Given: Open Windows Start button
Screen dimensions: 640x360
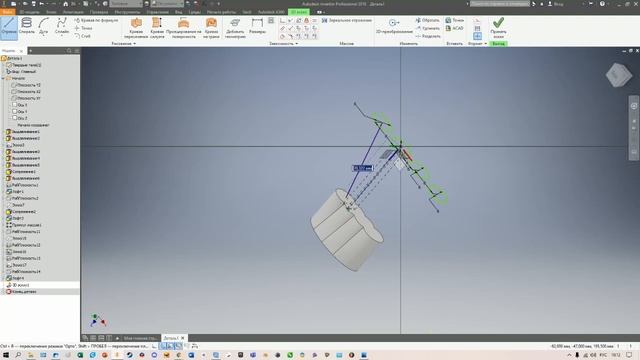Looking at the screenshot, I should point(6,355).
